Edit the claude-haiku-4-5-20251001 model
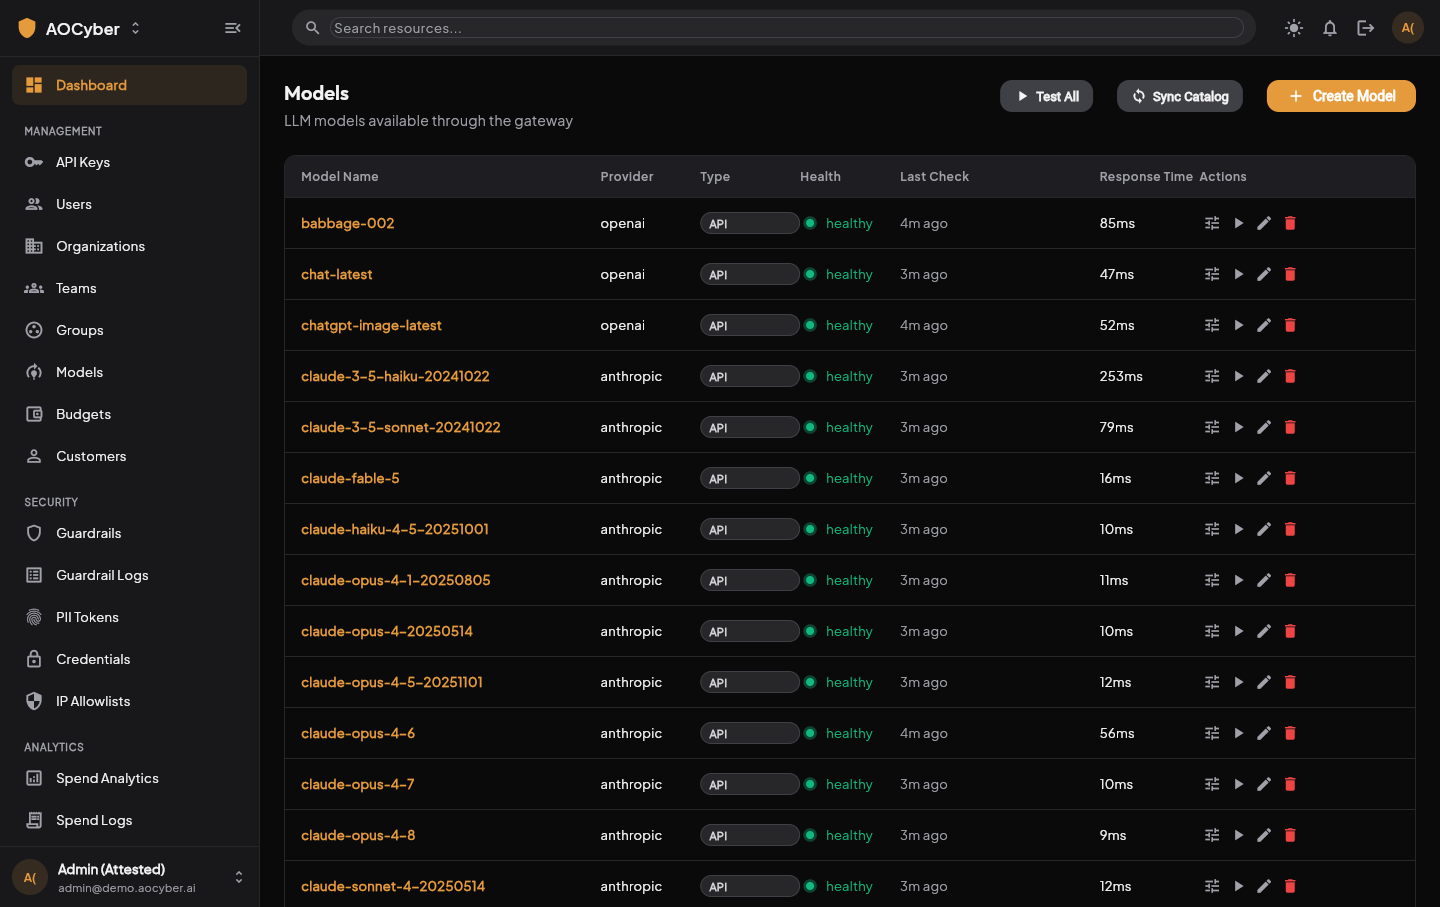1440x907 pixels. point(1264,529)
